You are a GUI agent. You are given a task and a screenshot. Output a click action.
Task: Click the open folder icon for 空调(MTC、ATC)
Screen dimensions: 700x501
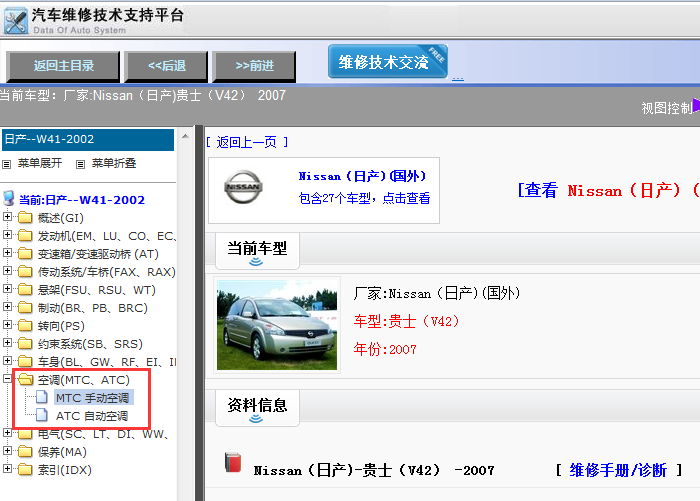coord(26,380)
